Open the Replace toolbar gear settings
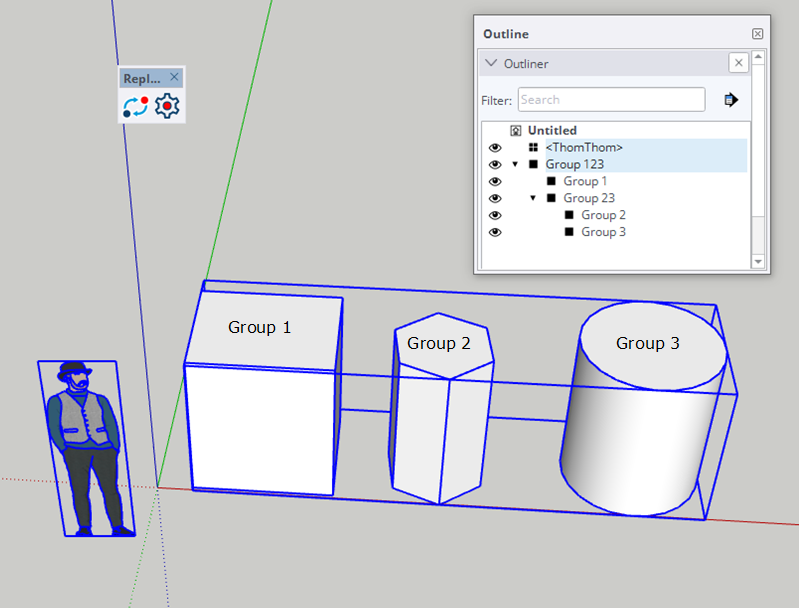Screen dimensions: 799x608 click(x=167, y=106)
